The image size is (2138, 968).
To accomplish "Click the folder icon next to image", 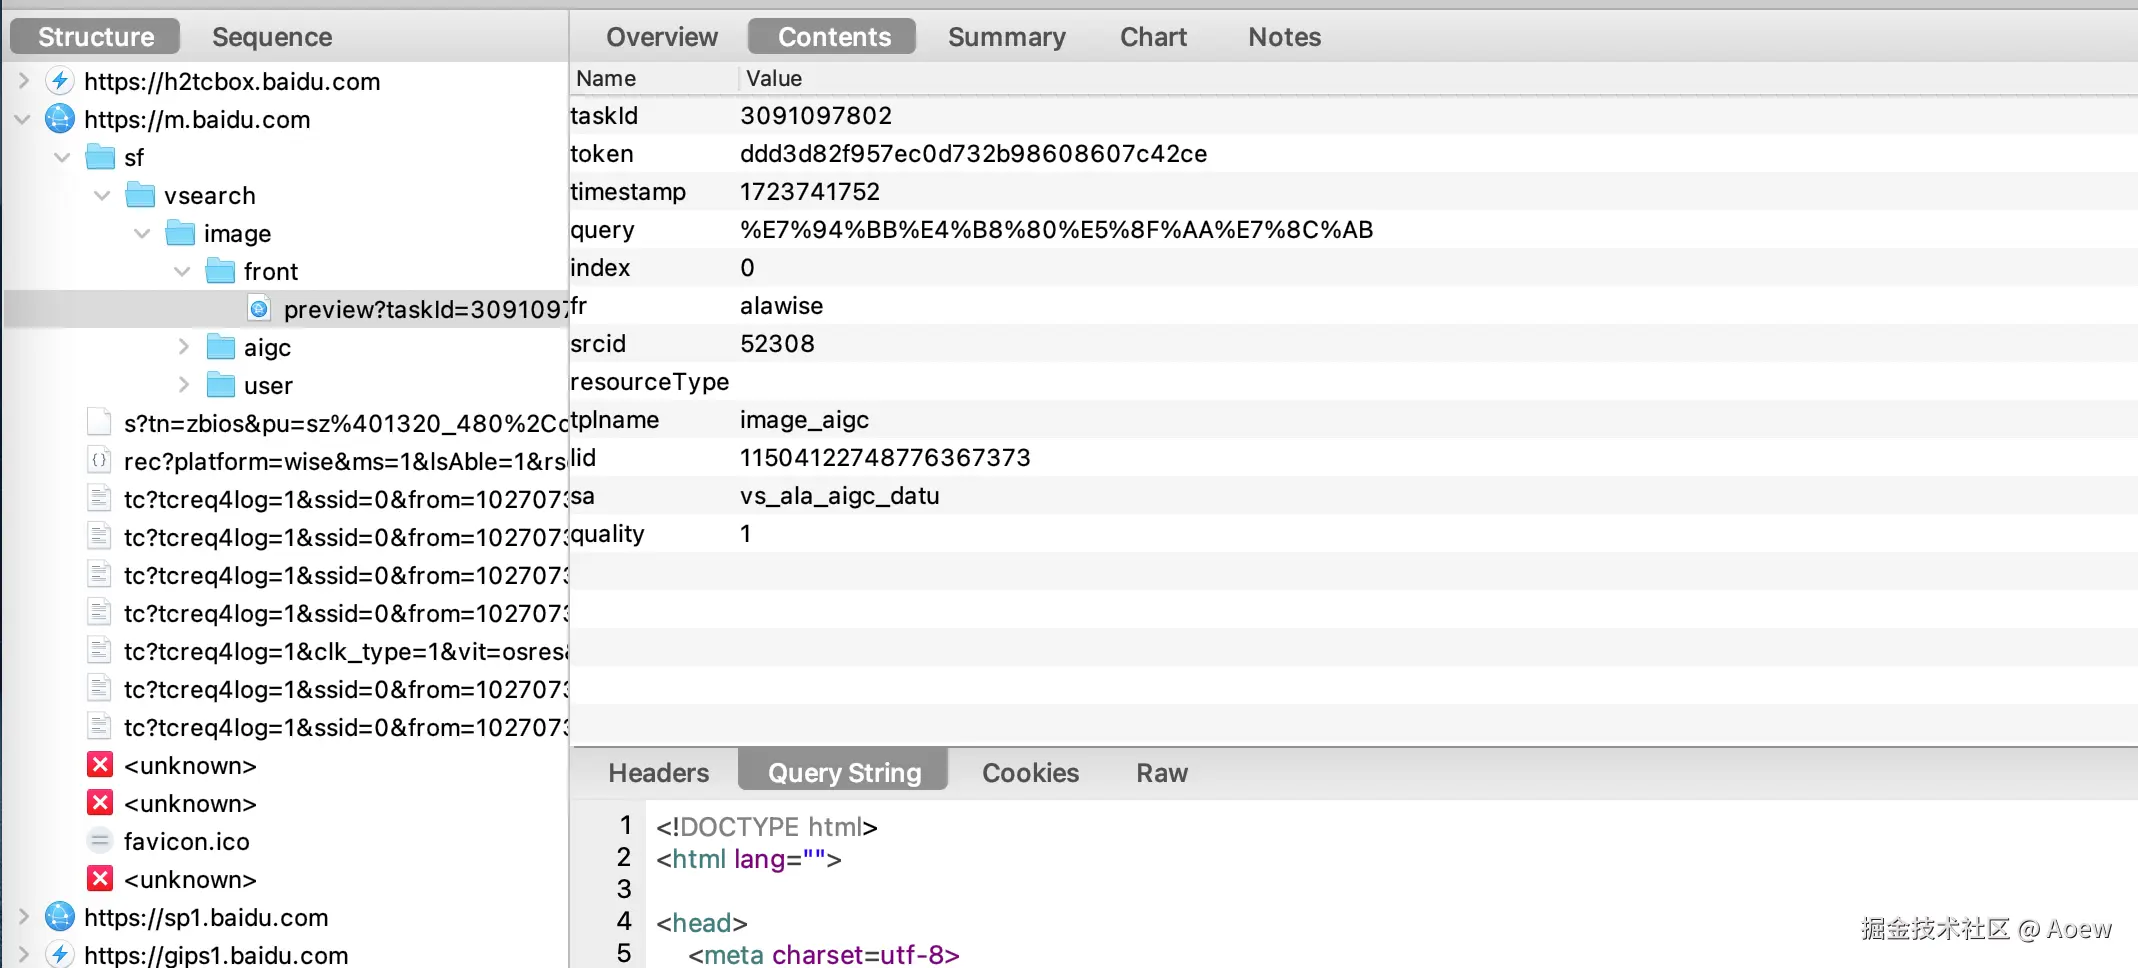I will point(180,233).
